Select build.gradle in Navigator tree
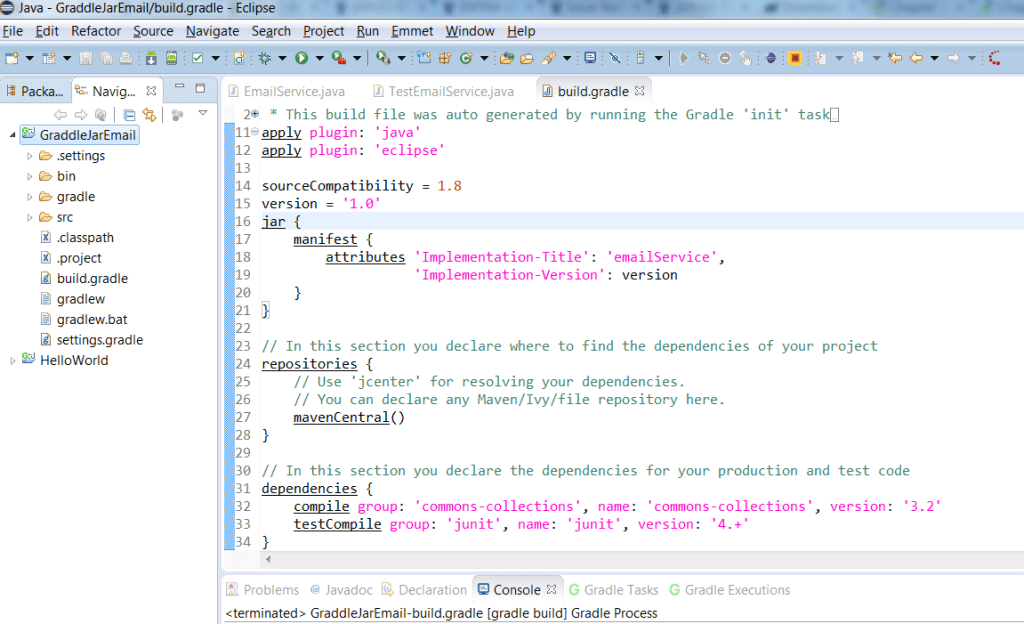The image size is (1024, 624). (x=92, y=279)
